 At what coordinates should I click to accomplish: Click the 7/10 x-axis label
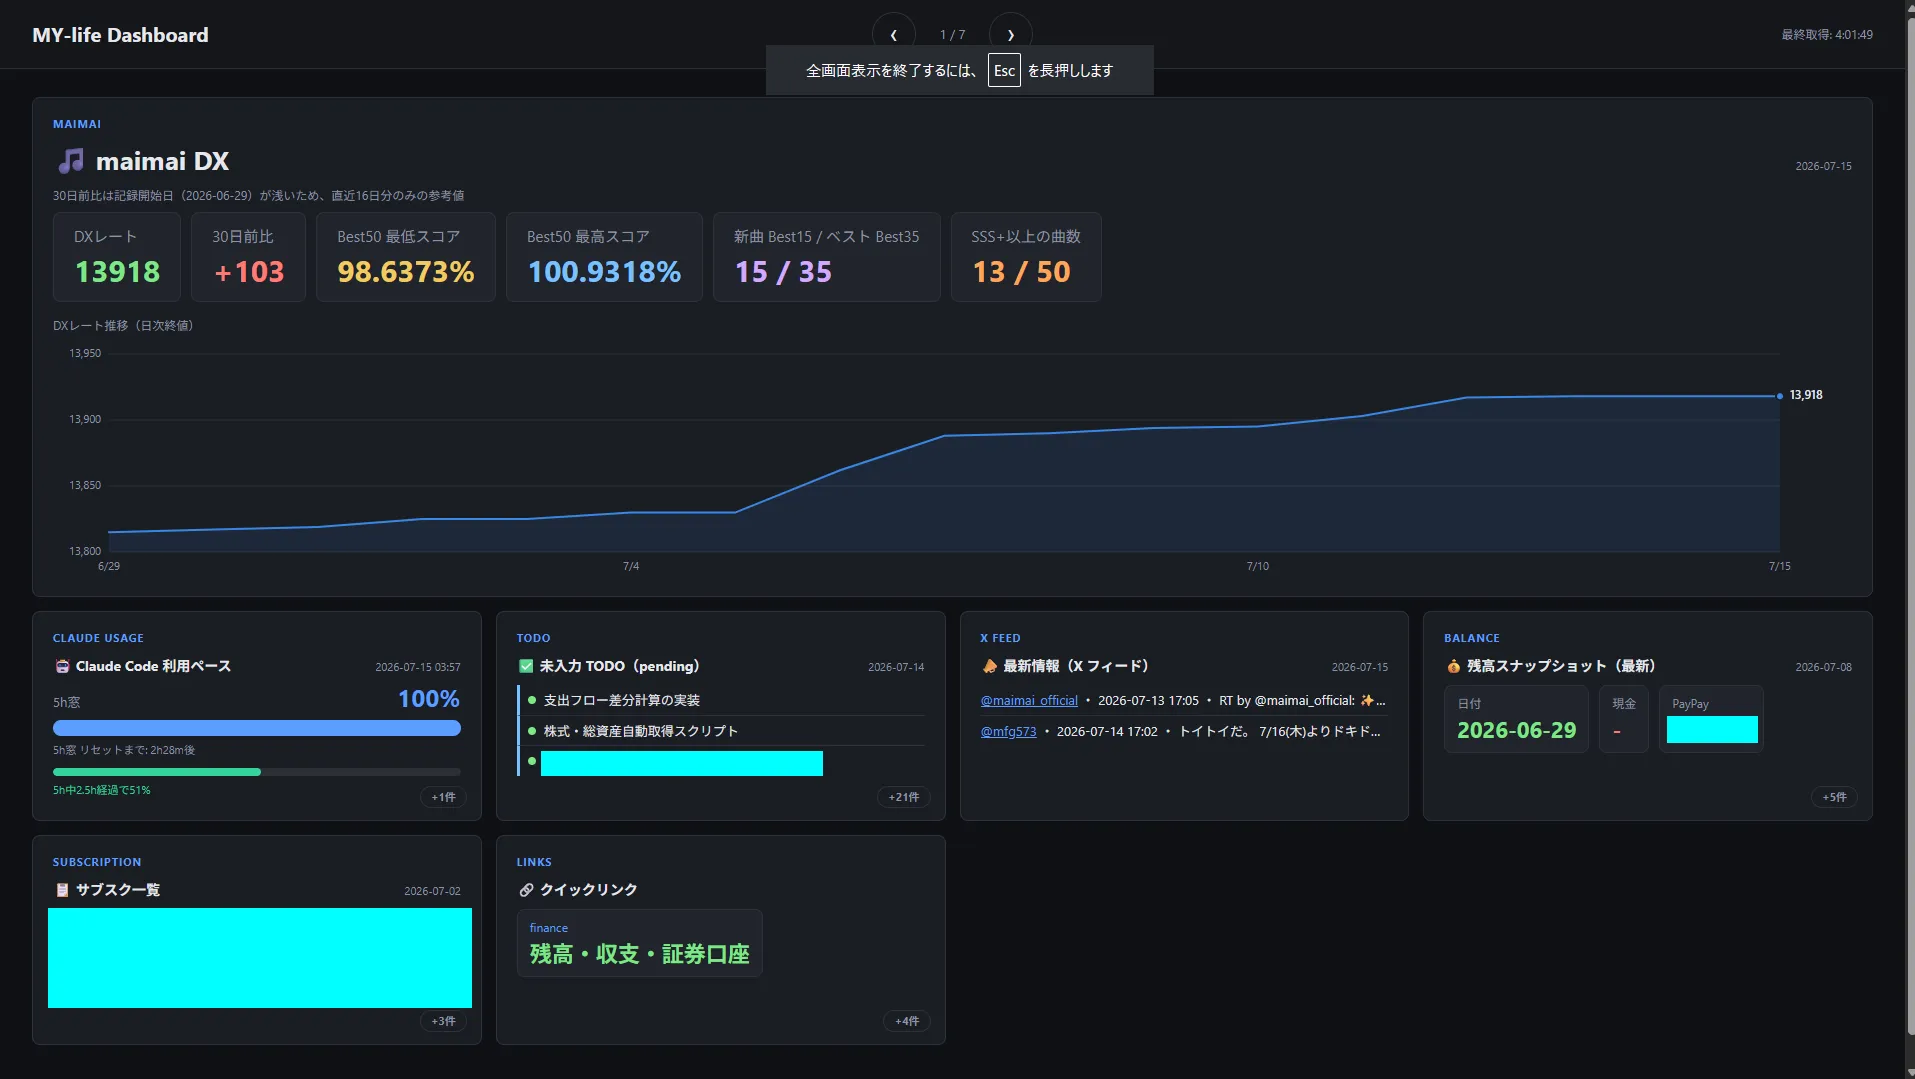pos(1258,566)
